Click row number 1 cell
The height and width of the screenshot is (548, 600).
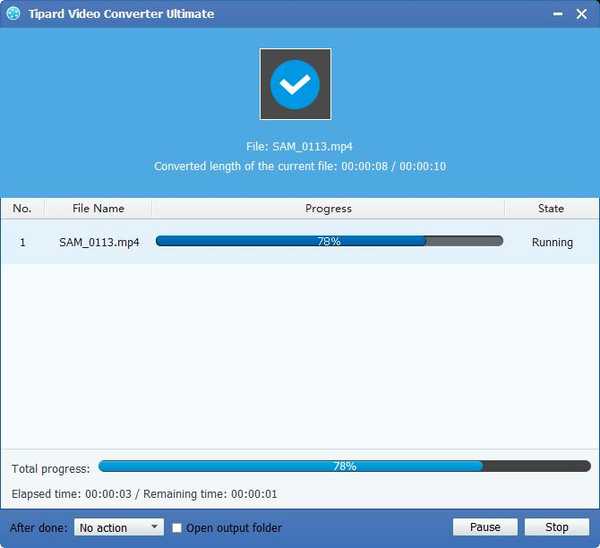[x=22, y=242]
